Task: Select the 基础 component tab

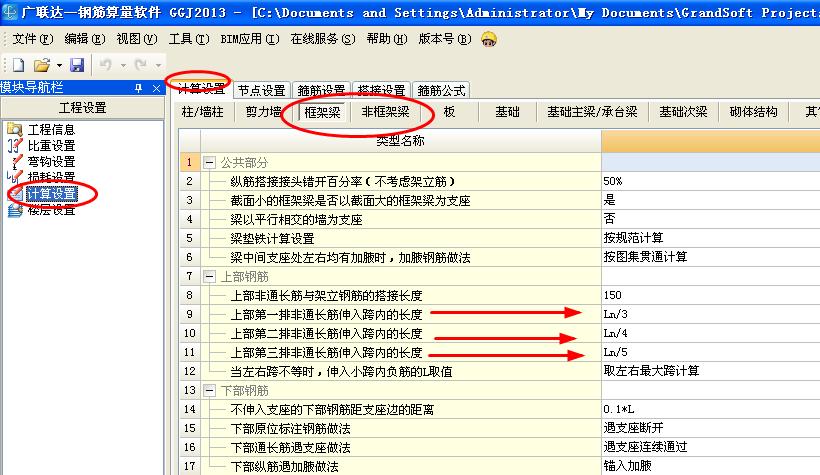Action: pyautogui.click(x=507, y=112)
